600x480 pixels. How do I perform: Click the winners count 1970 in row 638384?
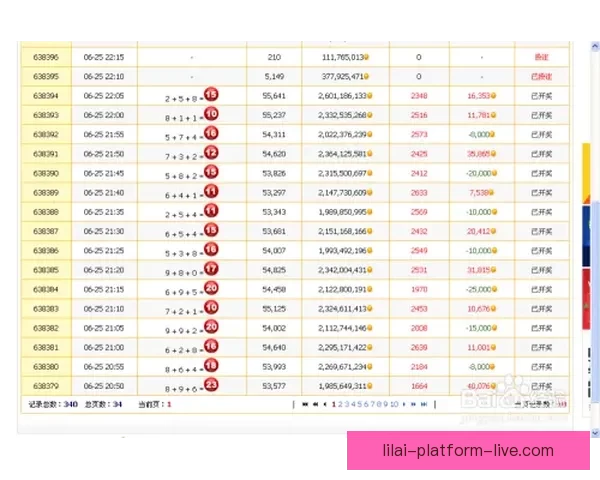[x=419, y=289]
